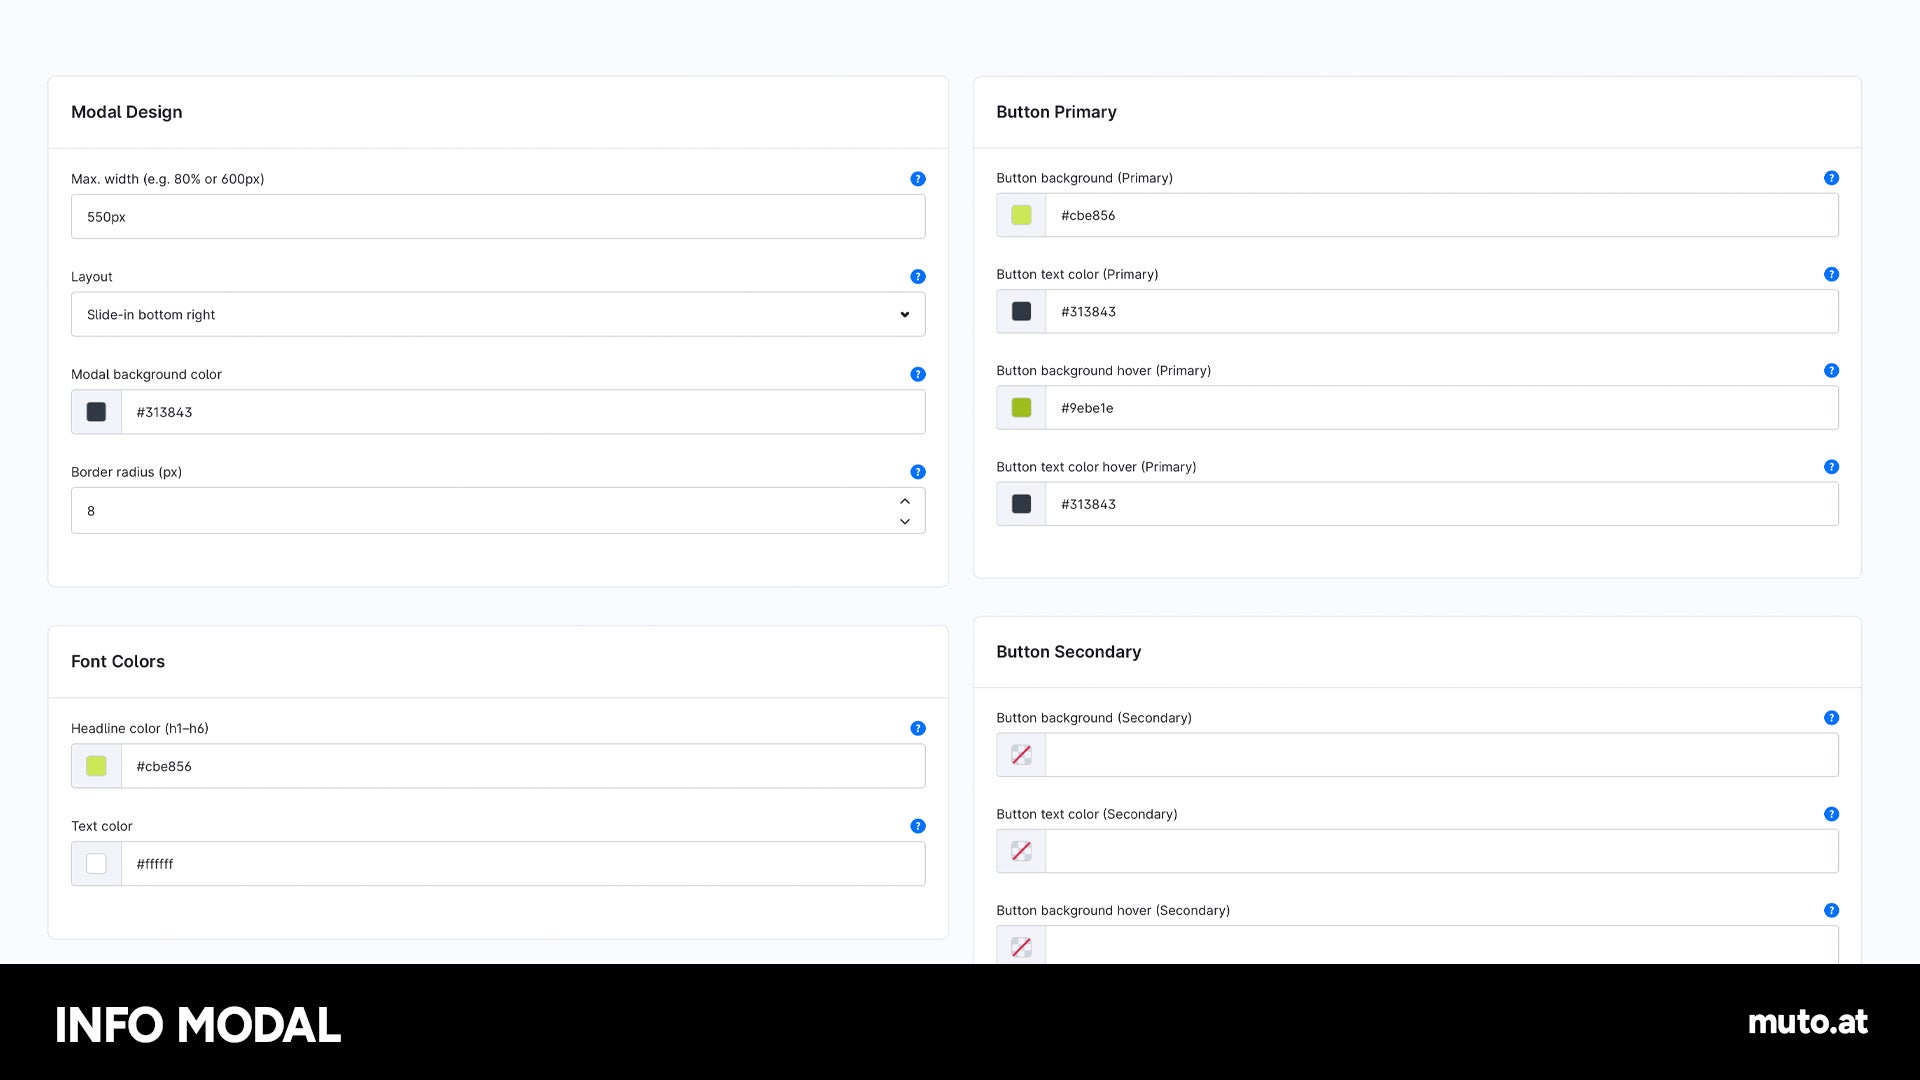Open help for Button background hover (Primary)
Image resolution: width=1920 pixels, height=1080 pixels.
[1831, 370]
